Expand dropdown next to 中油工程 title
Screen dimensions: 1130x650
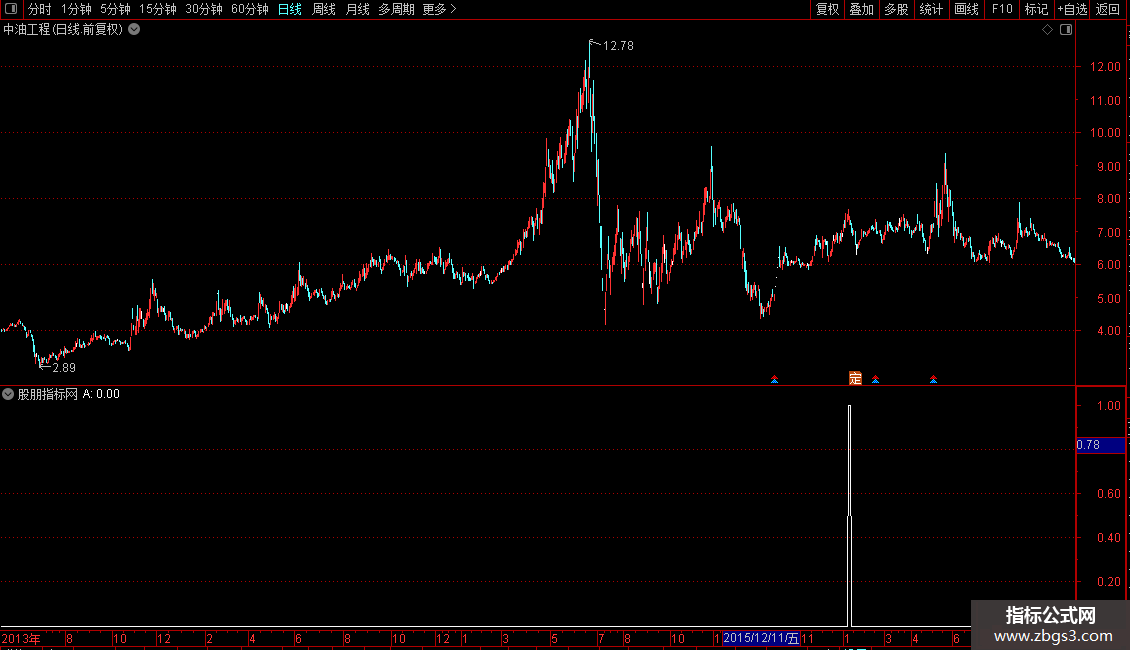coord(134,30)
